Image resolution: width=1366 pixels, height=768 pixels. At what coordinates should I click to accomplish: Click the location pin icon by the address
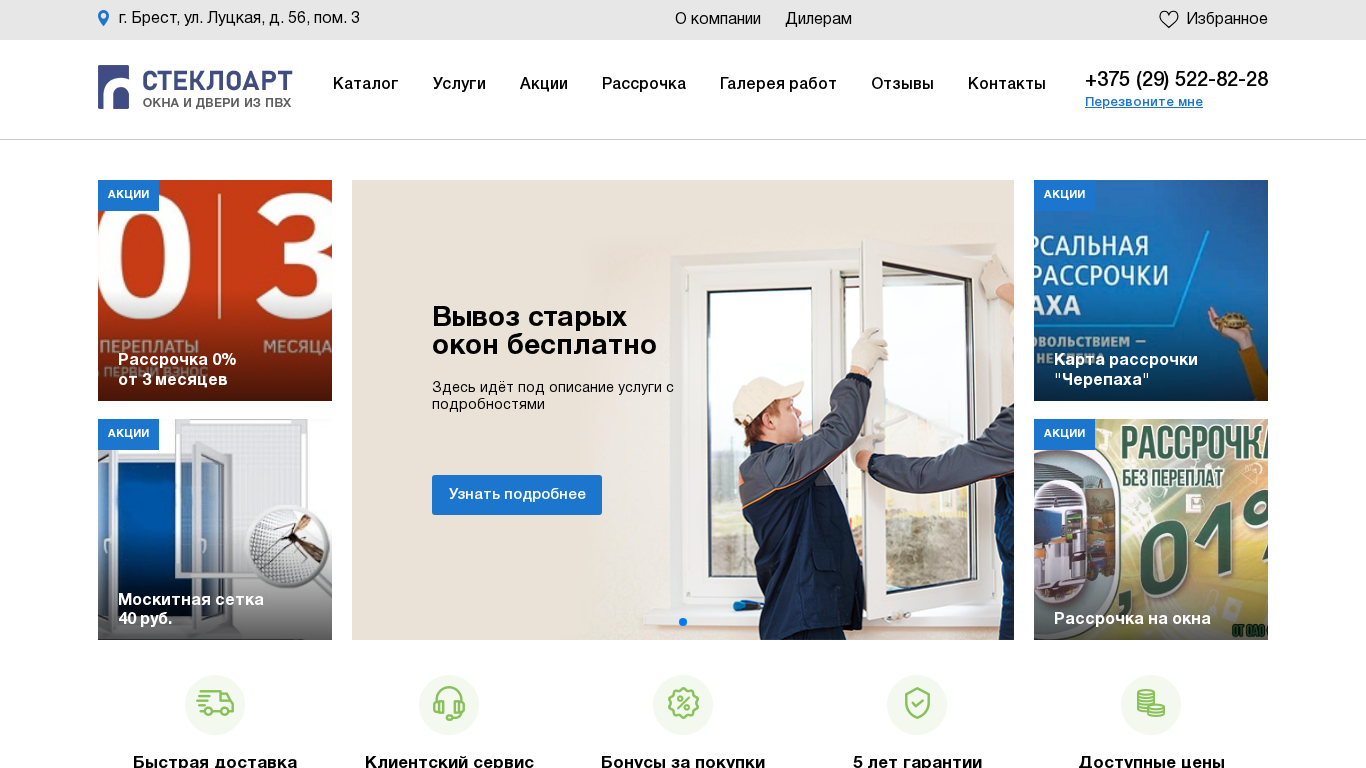click(103, 18)
